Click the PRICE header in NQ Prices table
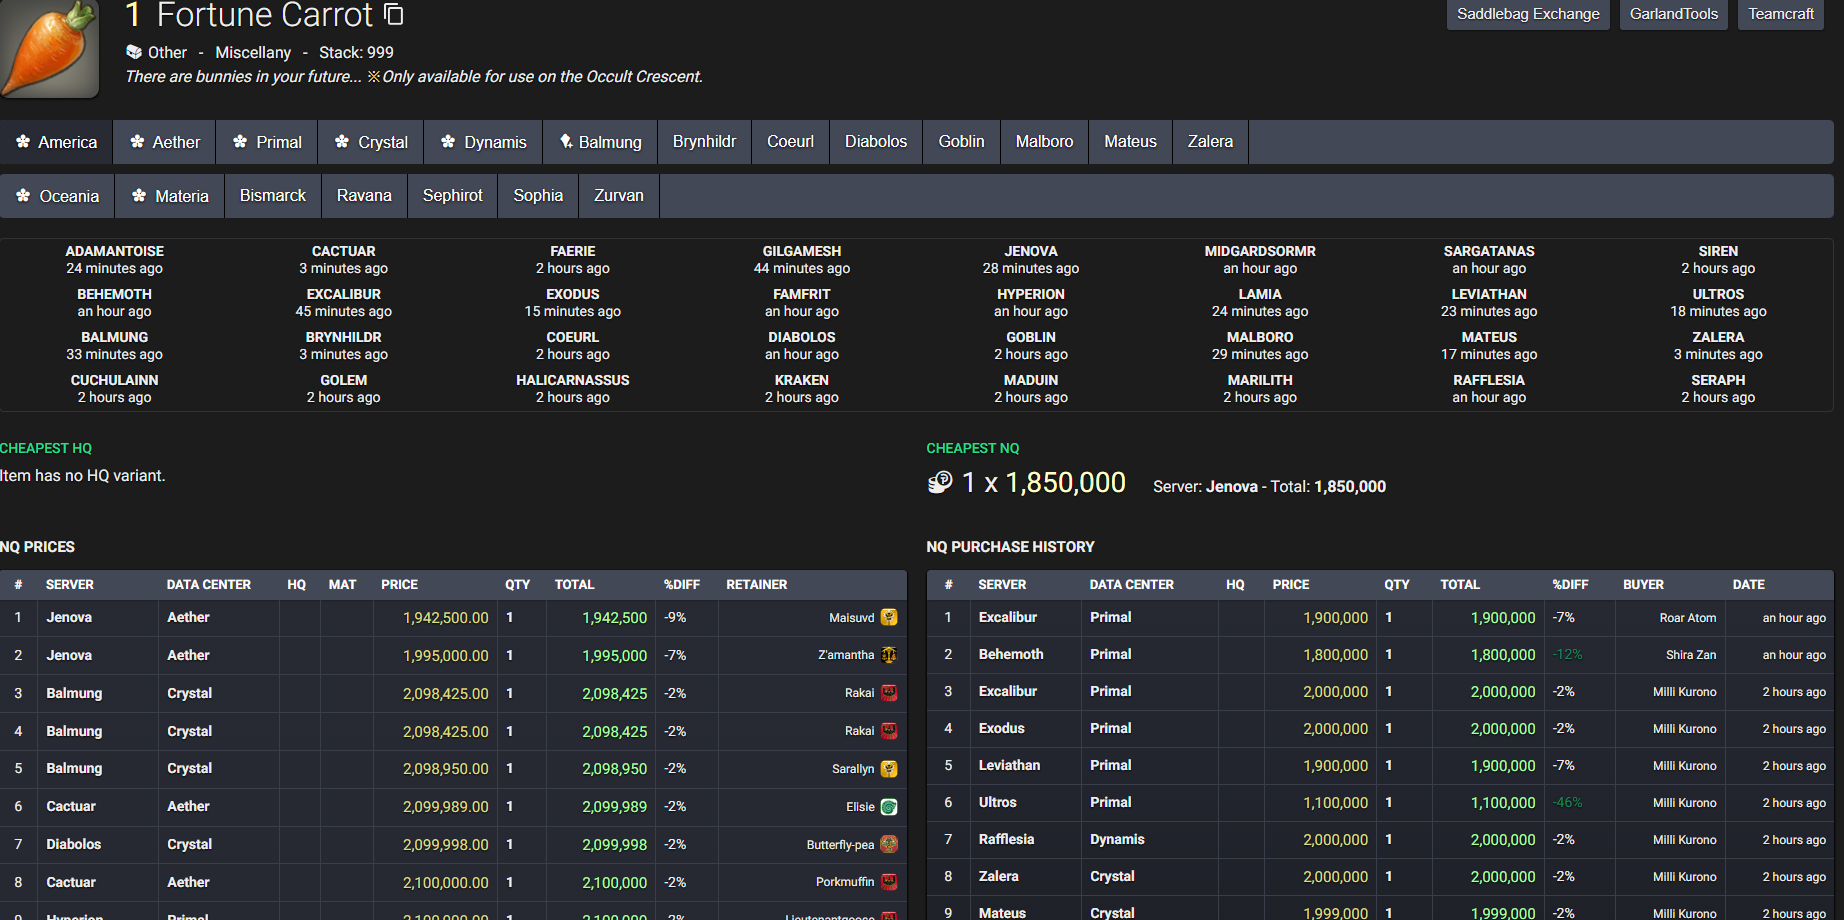Image resolution: width=1844 pixels, height=920 pixels. pos(399,585)
